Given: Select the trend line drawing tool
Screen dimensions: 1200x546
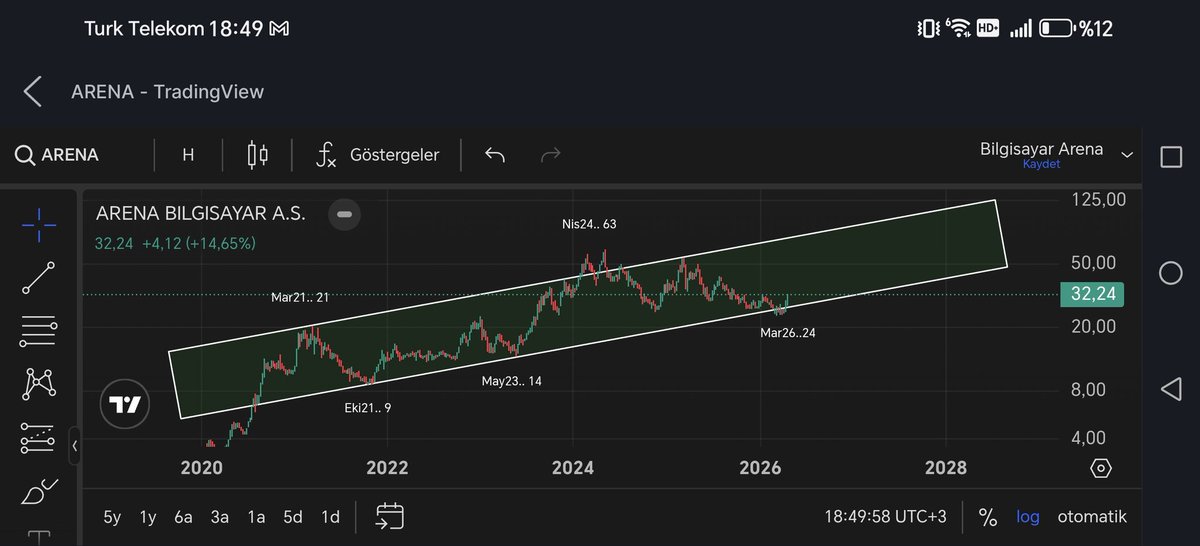Looking at the screenshot, I should 38,278.
